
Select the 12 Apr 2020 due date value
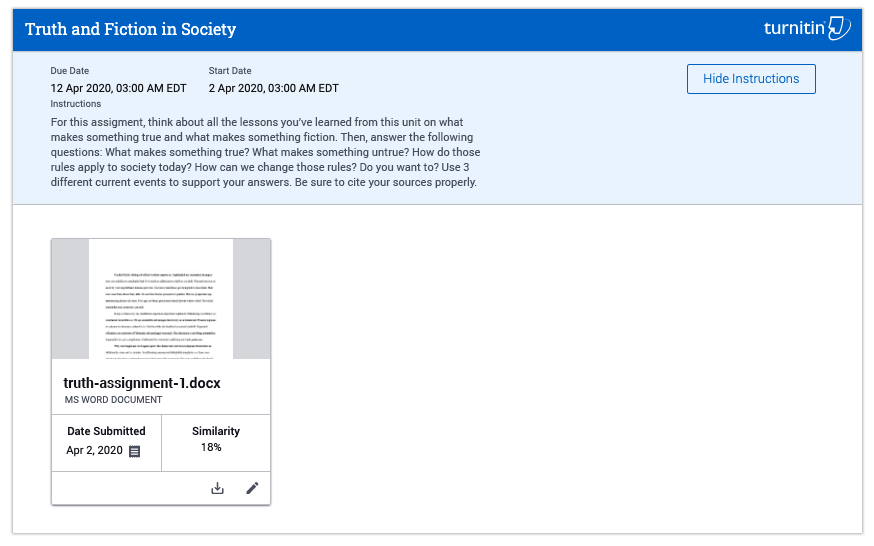(118, 88)
